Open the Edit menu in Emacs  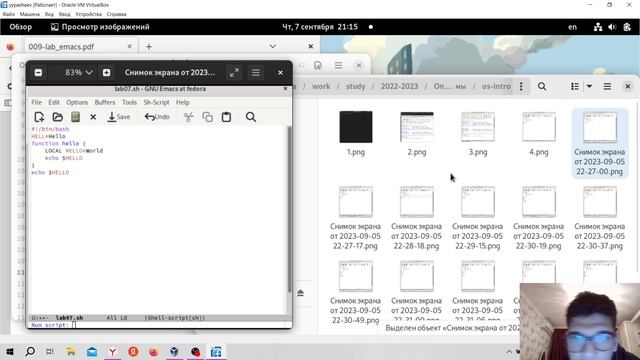click(54, 102)
